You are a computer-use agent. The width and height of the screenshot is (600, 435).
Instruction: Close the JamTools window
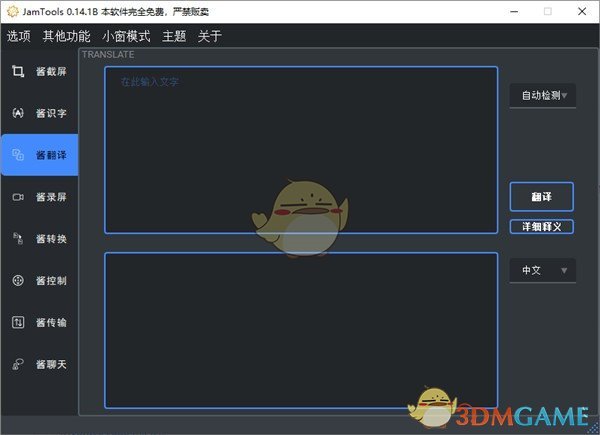point(582,11)
